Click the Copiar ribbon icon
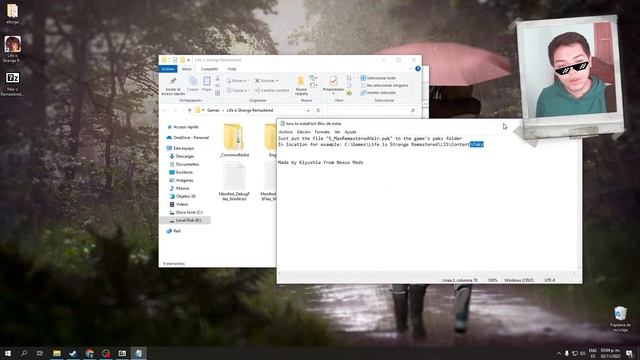This screenshot has width=640, height=360. (x=193, y=81)
